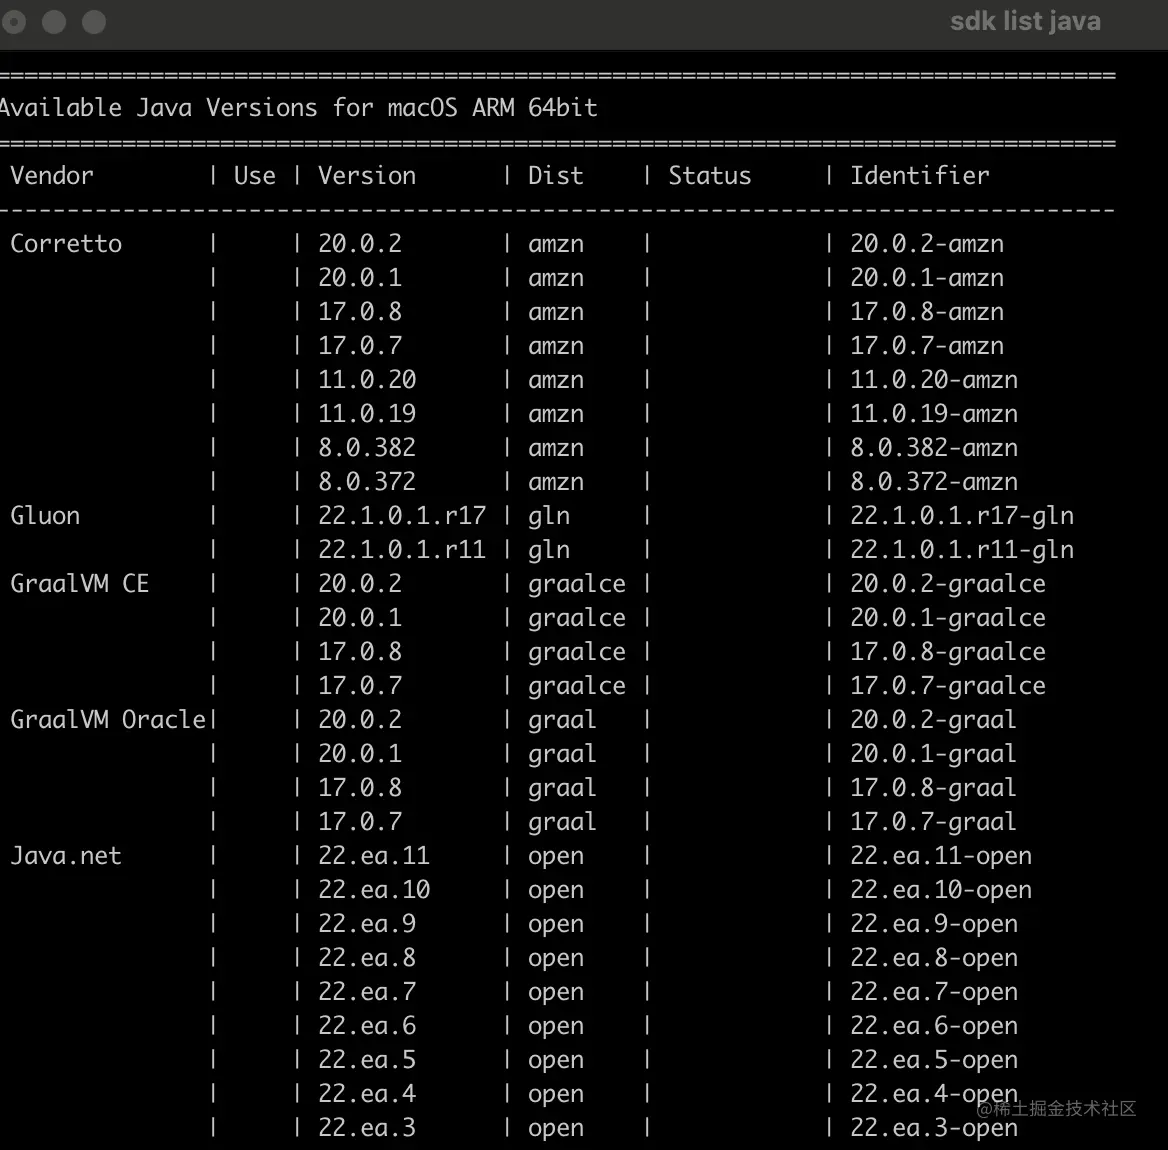Select the Vendor column header

point(51,176)
